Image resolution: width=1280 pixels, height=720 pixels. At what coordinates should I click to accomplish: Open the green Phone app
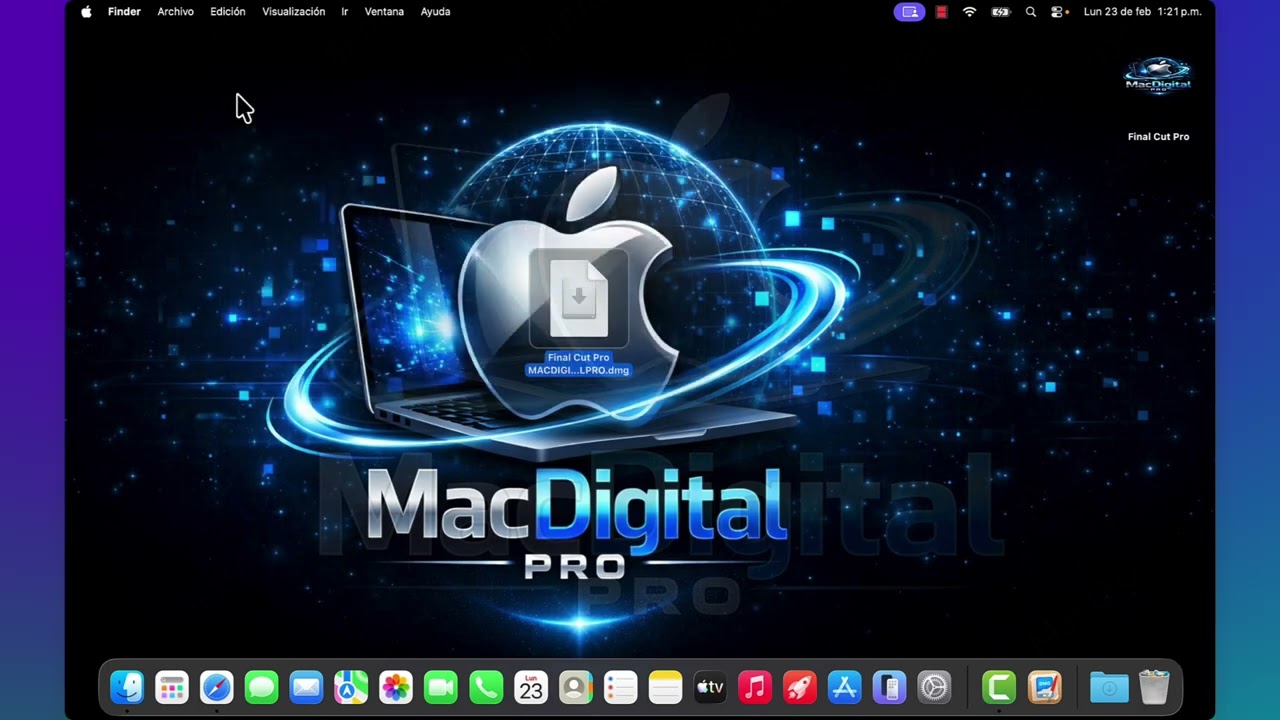coord(486,687)
